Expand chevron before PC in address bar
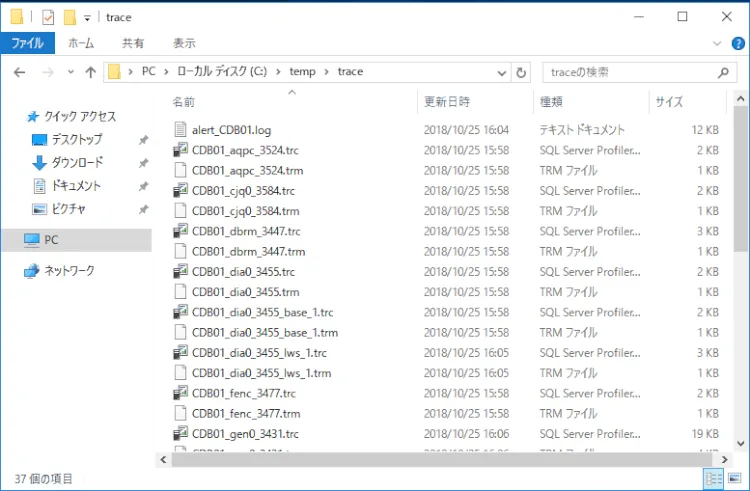Screen dimensions: 750x491 pos(130,72)
